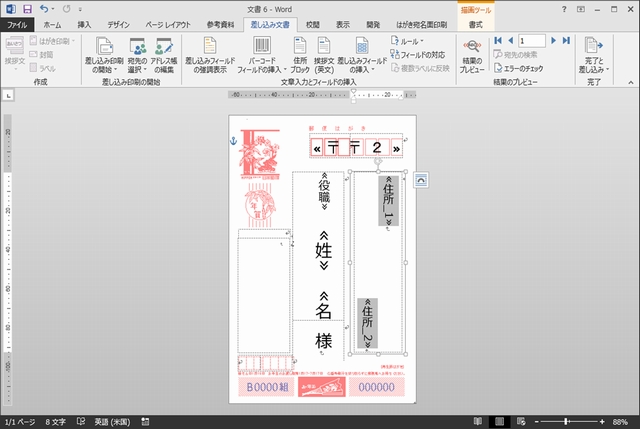
Task: Click the proofing check icon in status bar
Action: coord(81,421)
